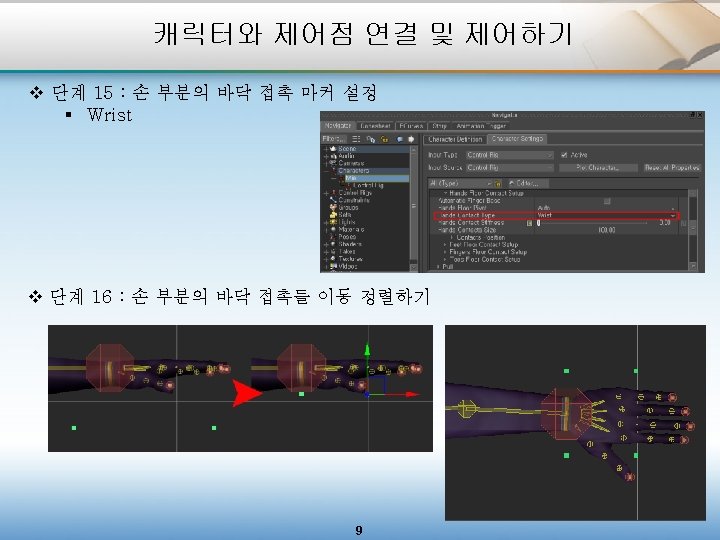Click the scene tree vertical scrollbar
Viewport: 720px width, 540px height.
point(413,207)
